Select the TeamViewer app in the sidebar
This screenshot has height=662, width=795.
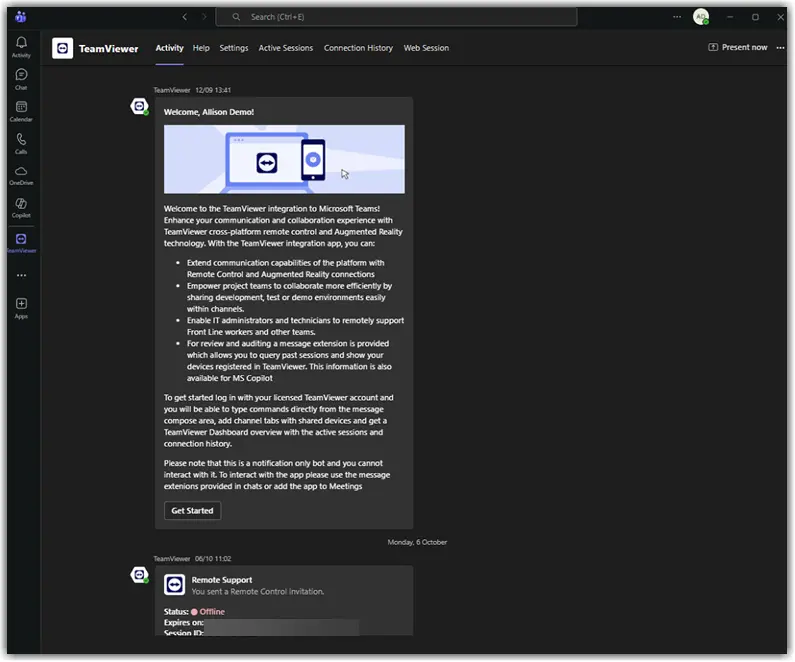[x=21, y=243]
